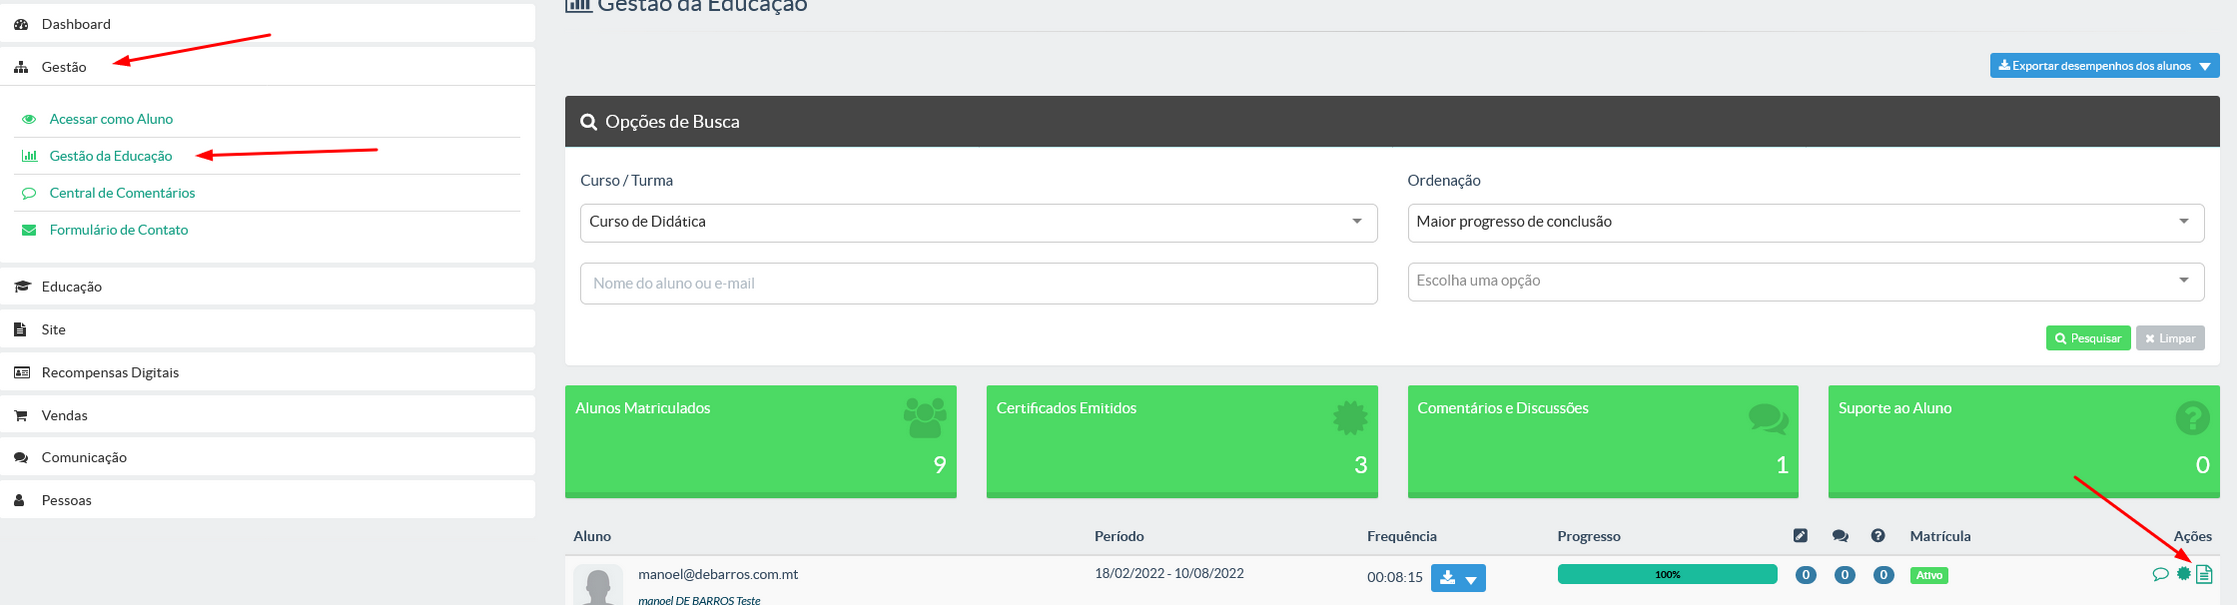Screen dimensions: 2237x605
Task: Click the speech bubble icon beside Central de Comentários
Action: [29, 193]
